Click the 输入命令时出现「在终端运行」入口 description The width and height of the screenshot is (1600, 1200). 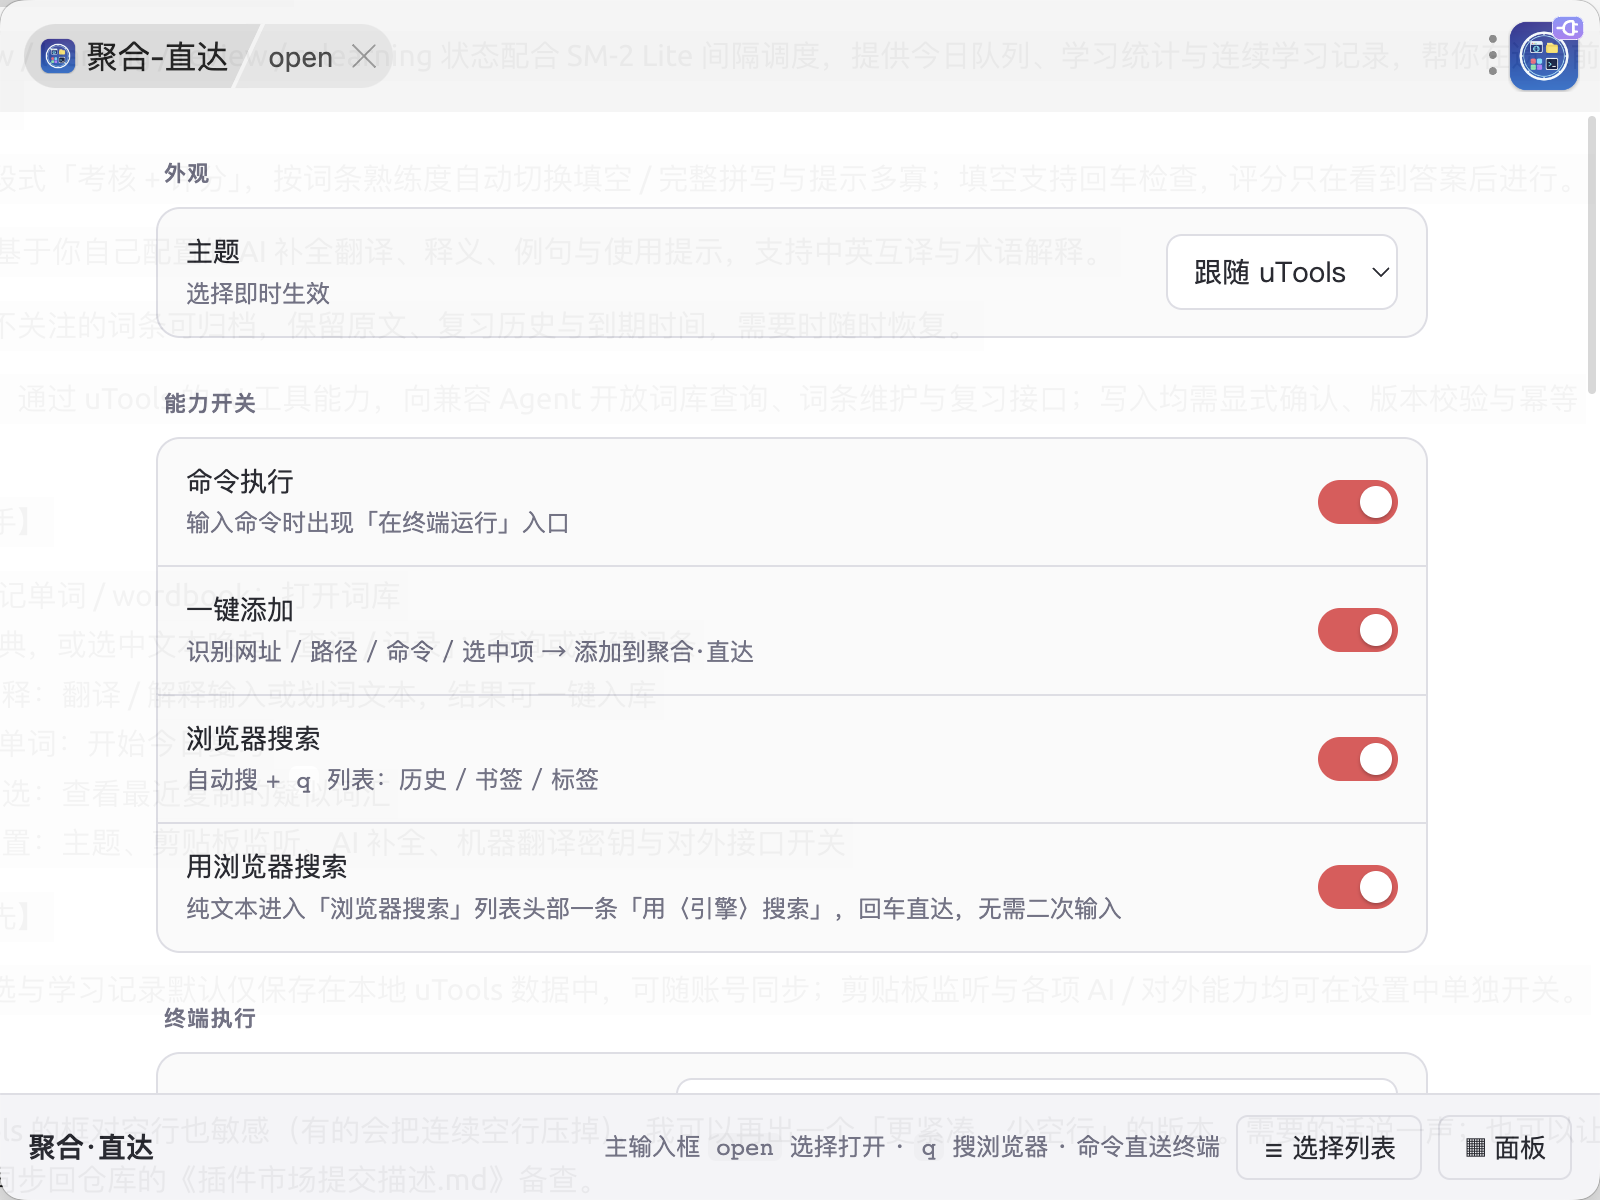[x=378, y=523]
